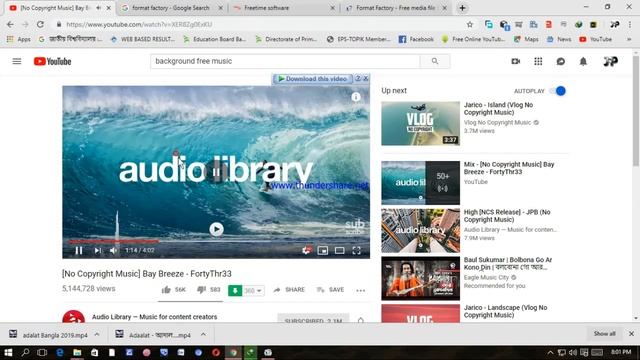Click into the YouTube search field
The image size is (640, 360).
click(x=285, y=61)
